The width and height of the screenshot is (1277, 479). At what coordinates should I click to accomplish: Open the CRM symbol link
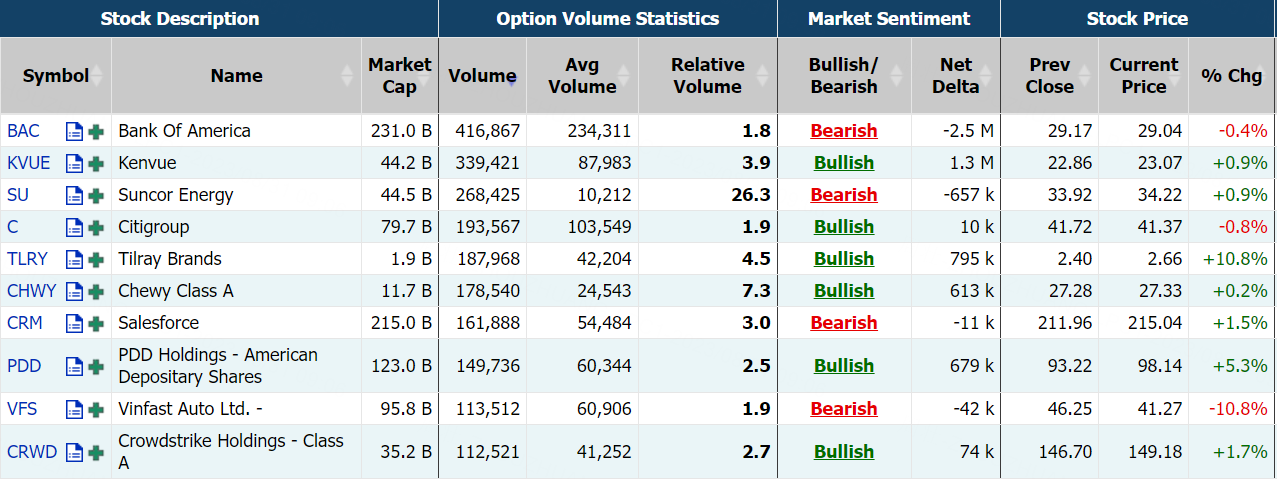point(24,323)
